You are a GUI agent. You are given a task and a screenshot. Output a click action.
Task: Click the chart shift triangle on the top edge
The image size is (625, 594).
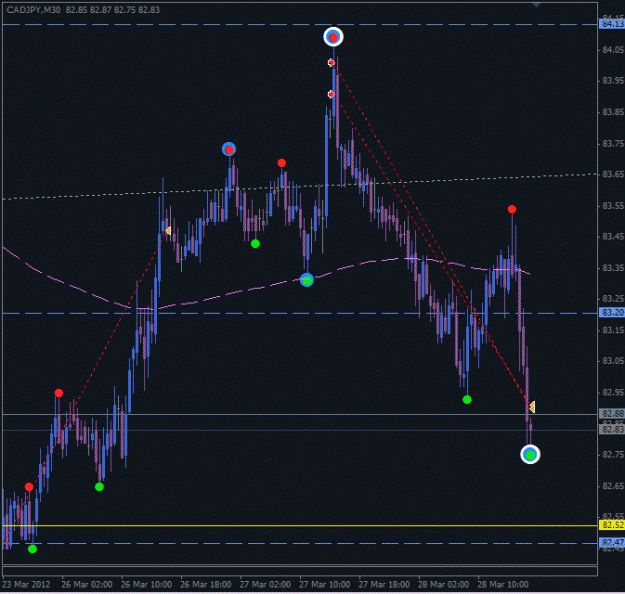click(x=536, y=4)
